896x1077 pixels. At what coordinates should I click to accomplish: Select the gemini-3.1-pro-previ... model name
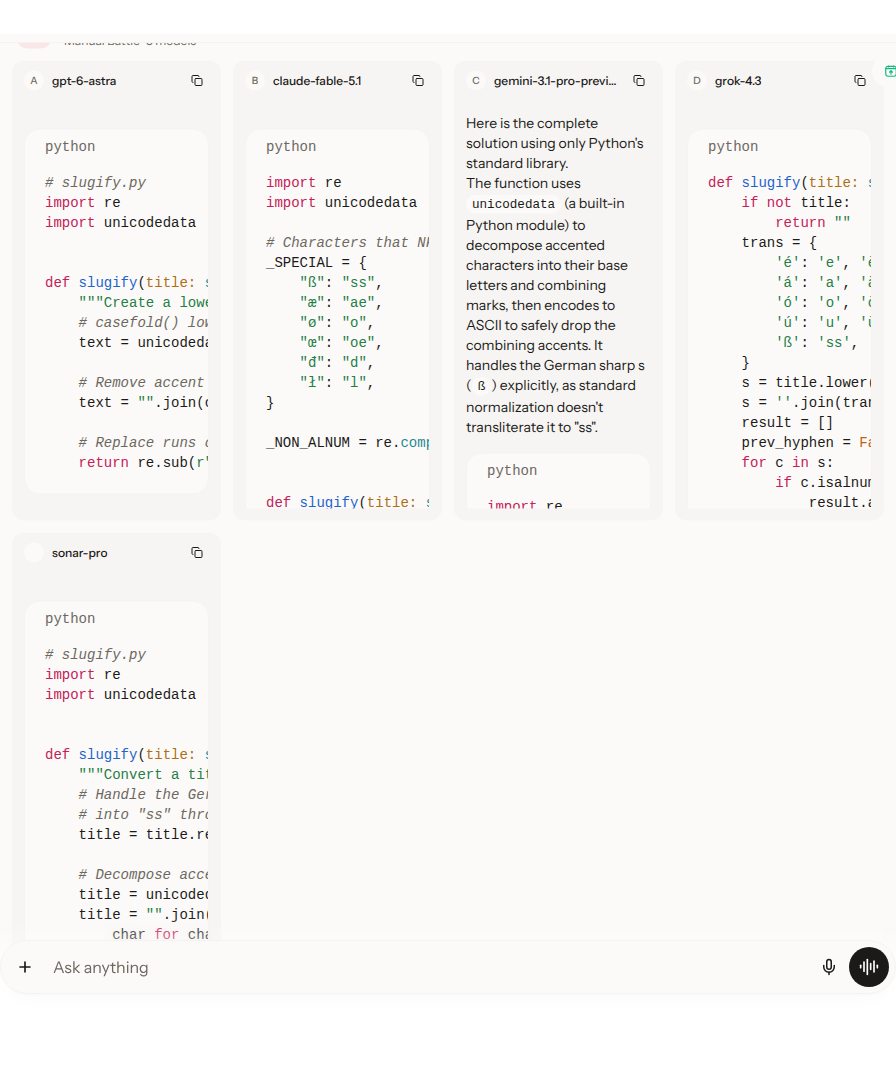555,81
